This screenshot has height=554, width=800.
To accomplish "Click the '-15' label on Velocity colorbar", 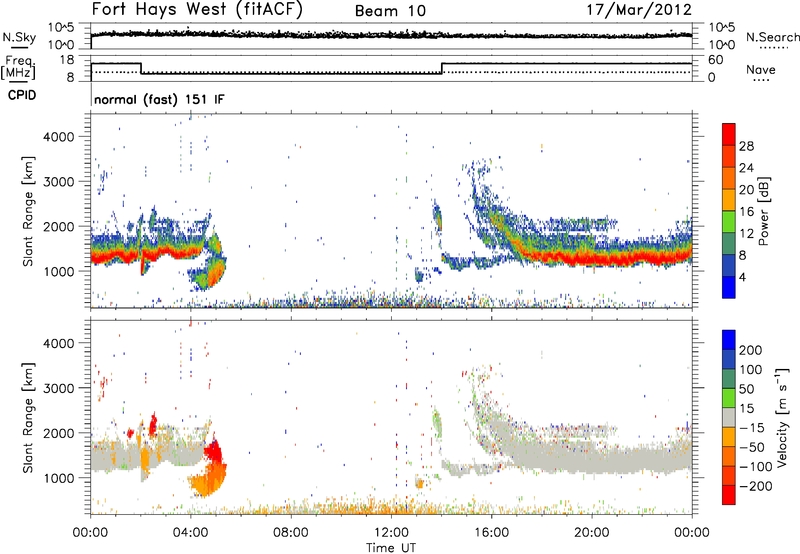I will click(x=751, y=428).
